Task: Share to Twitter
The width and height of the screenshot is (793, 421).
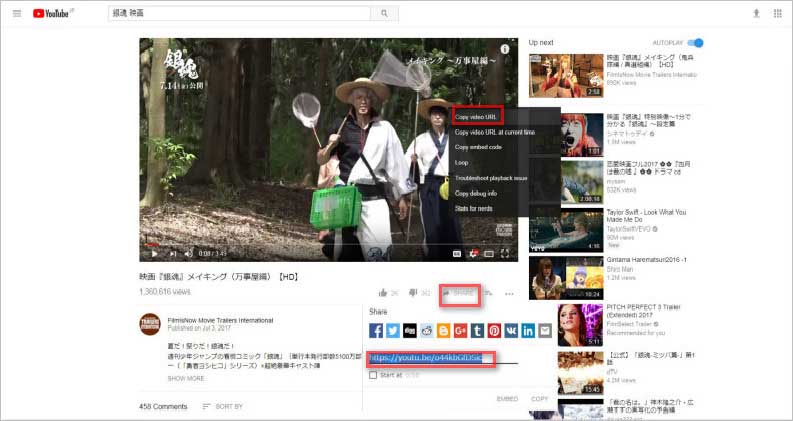Action: (393, 331)
